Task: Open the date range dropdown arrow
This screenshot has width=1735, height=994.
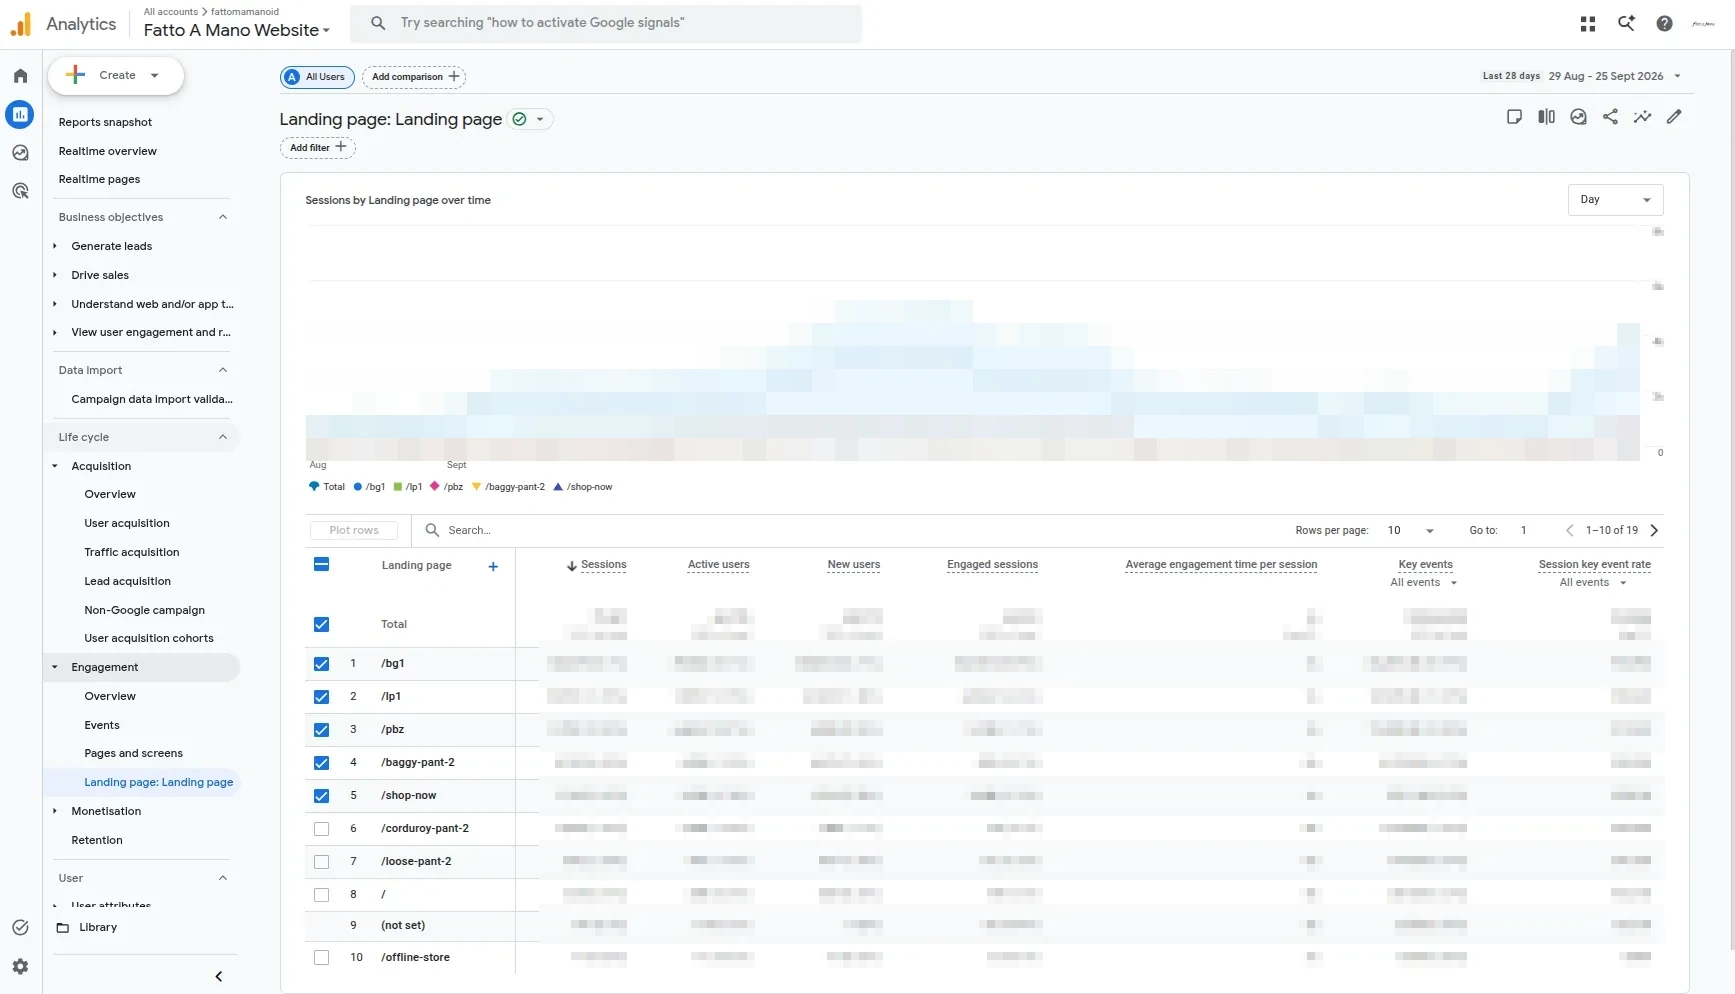Action: click(1677, 77)
